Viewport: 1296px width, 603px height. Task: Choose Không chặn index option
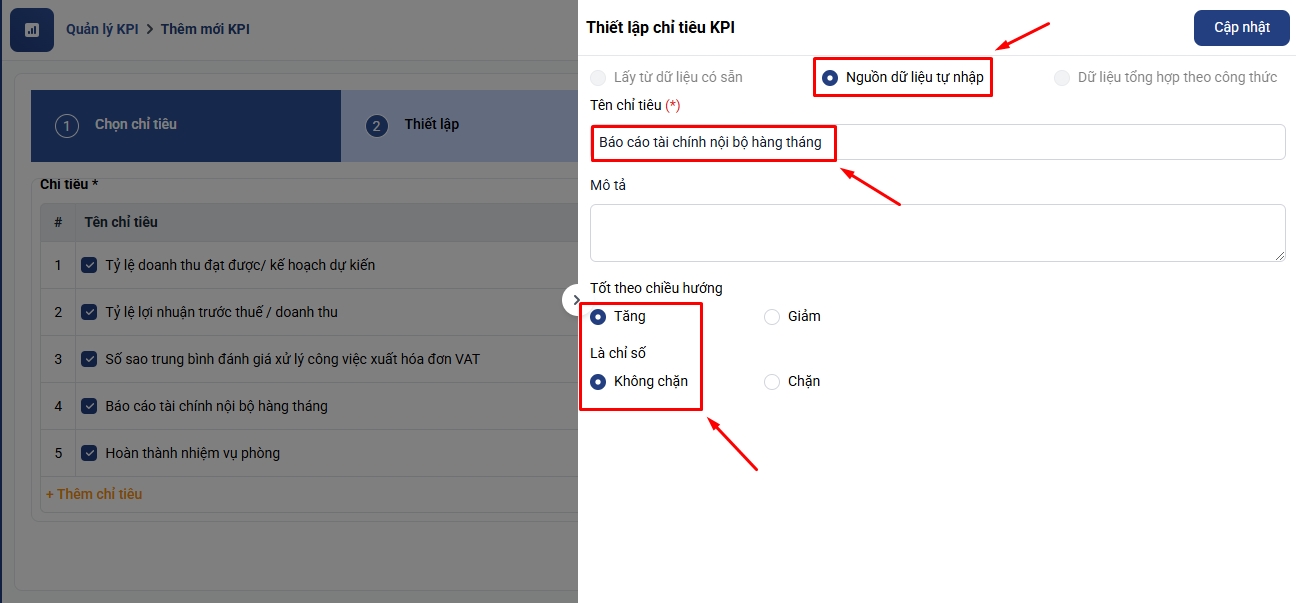(x=598, y=382)
